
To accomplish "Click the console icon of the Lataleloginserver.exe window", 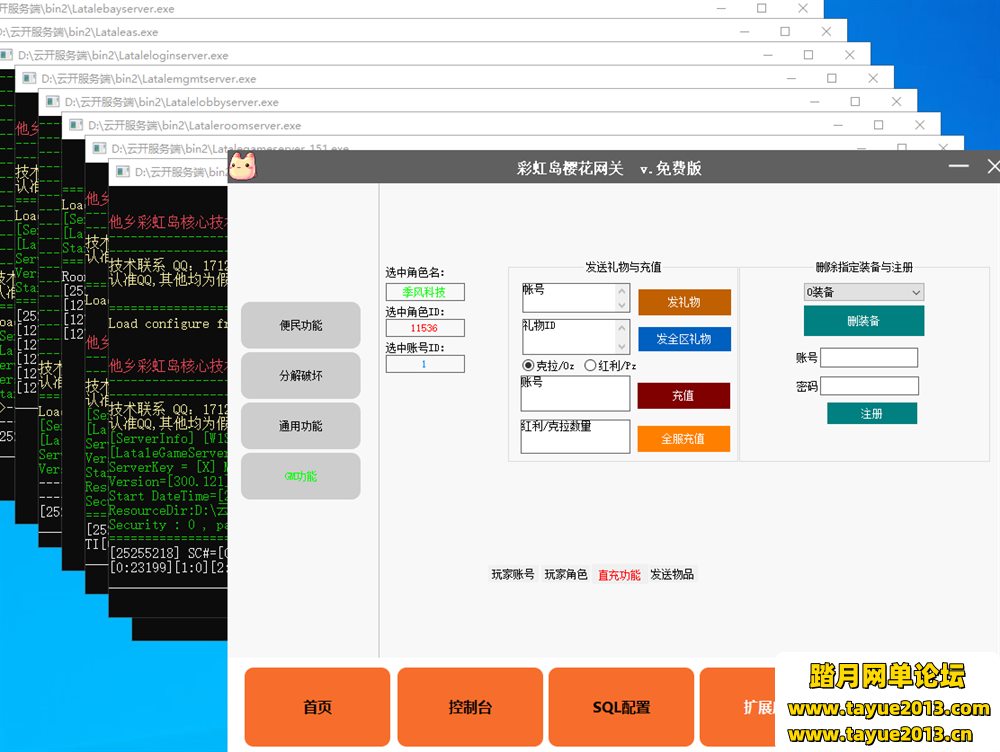I will [x=6, y=55].
